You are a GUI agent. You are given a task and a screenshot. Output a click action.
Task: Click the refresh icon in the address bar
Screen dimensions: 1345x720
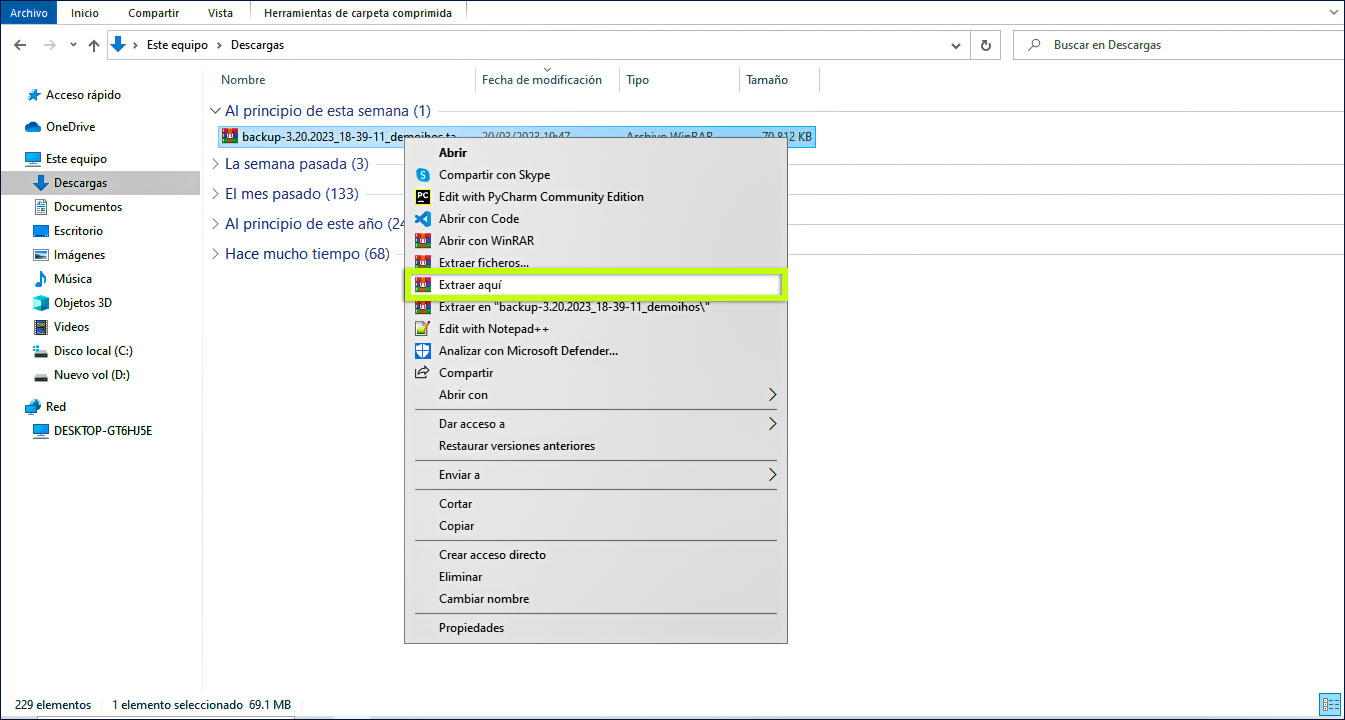tap(986, 44)
